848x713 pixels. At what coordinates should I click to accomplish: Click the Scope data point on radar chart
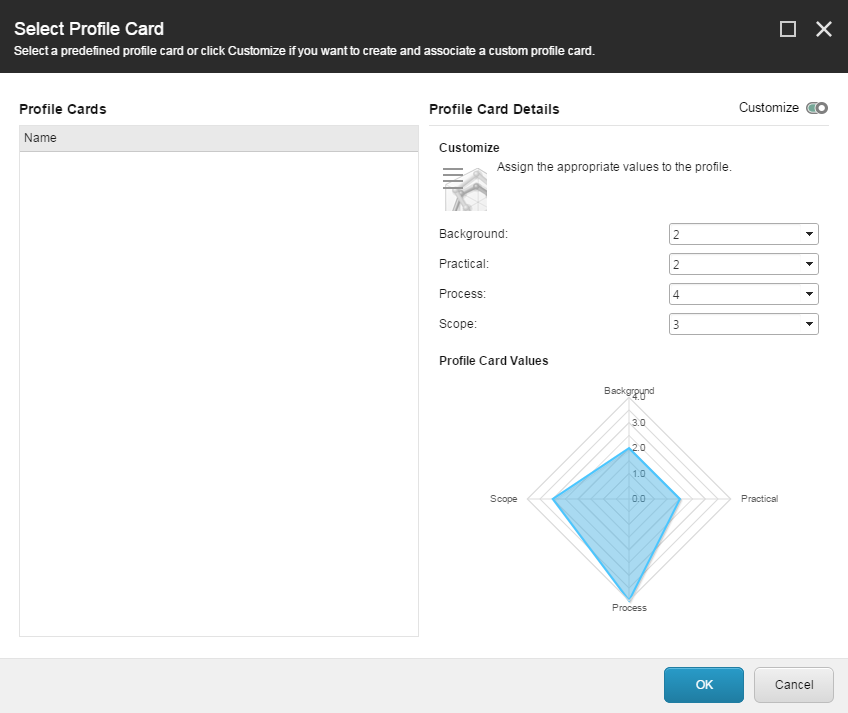(x=553, y=498)
